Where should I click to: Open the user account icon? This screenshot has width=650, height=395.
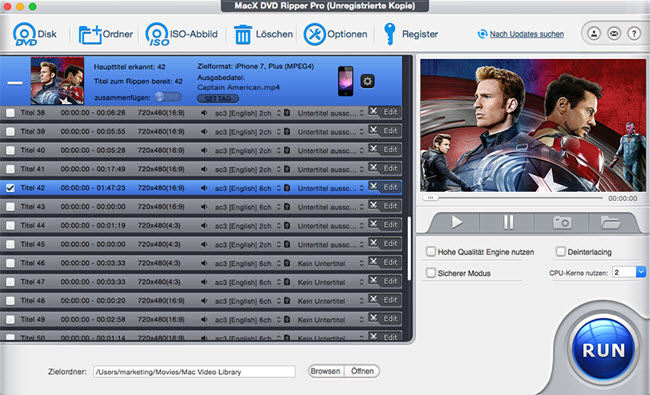click(594, 34)
